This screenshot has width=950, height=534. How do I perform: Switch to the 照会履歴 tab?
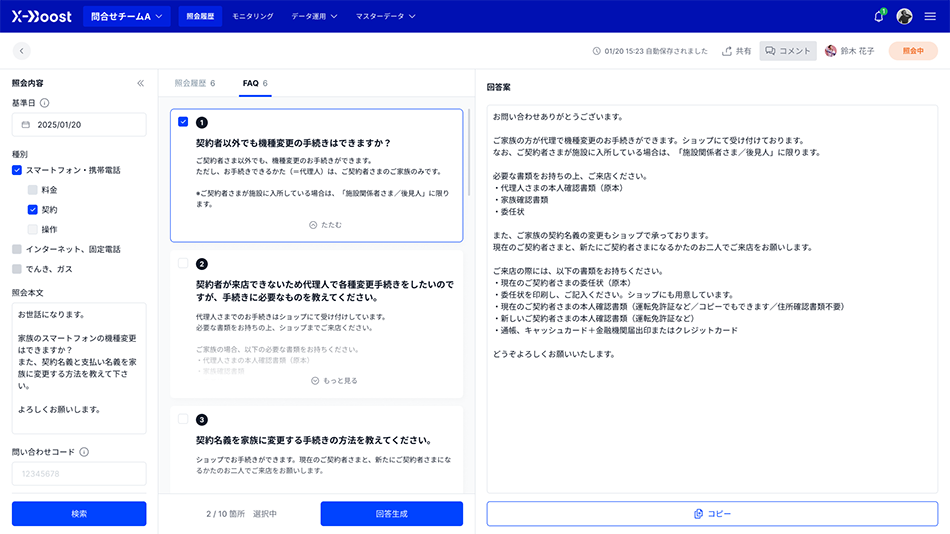[194, 83]
